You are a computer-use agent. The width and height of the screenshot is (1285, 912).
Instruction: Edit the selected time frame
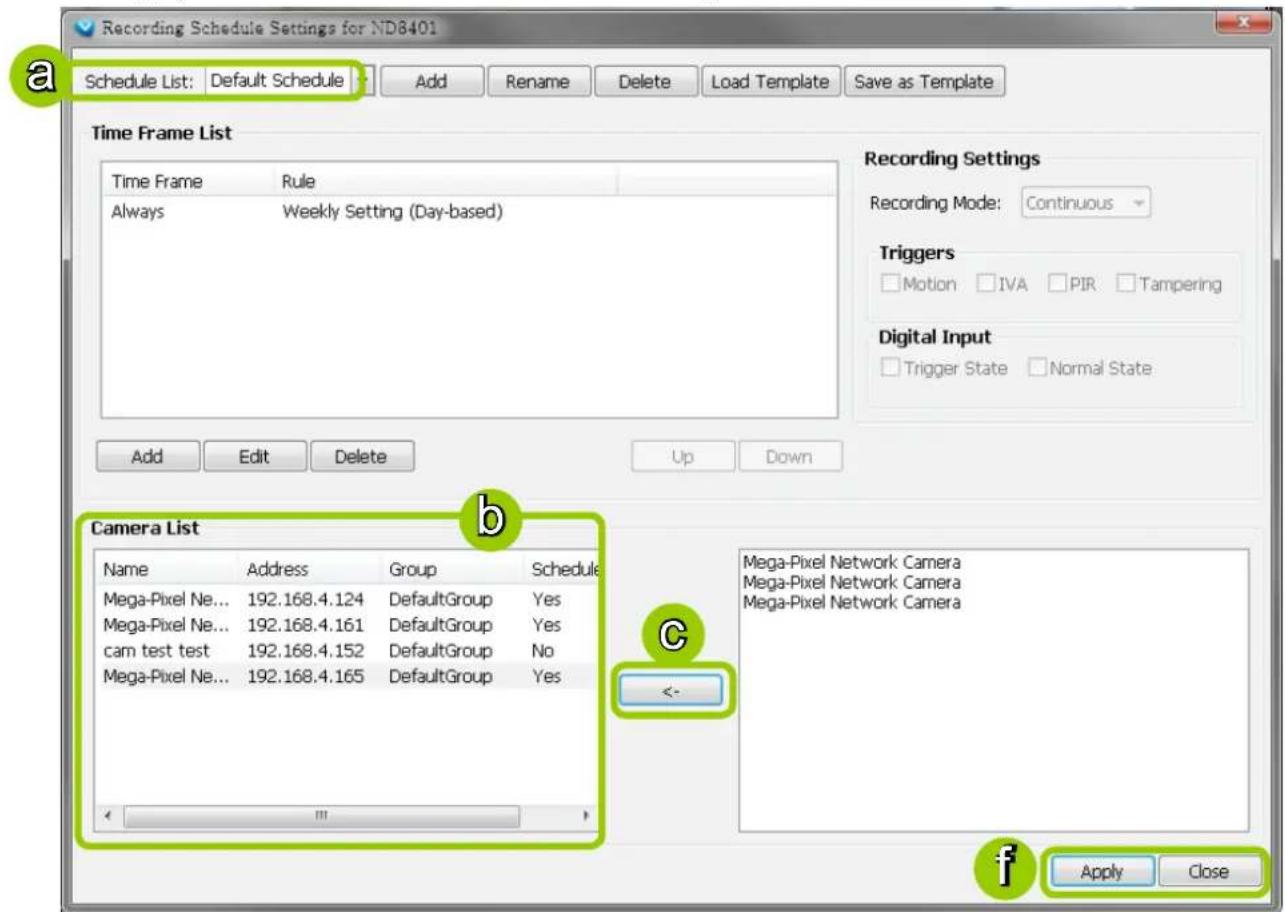click(255, 457)
